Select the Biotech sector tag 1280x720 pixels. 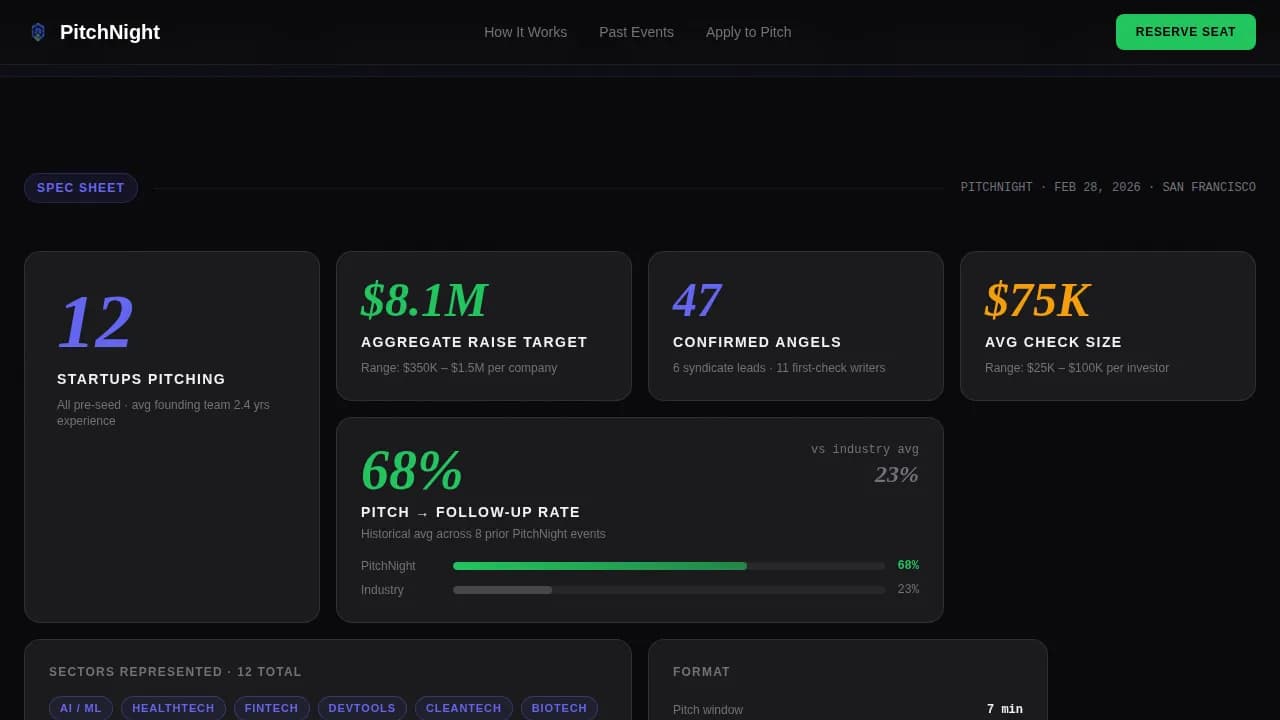pos(559,708)
